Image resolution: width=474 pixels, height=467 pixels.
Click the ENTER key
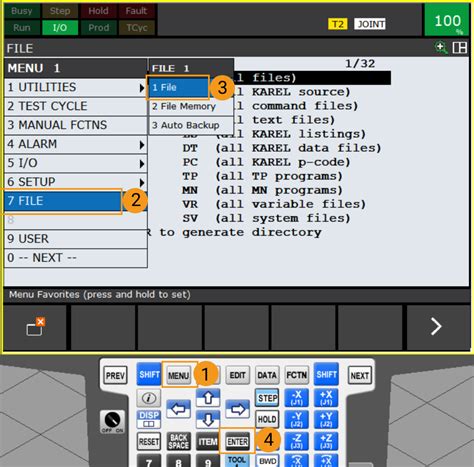tap(237, 442)
